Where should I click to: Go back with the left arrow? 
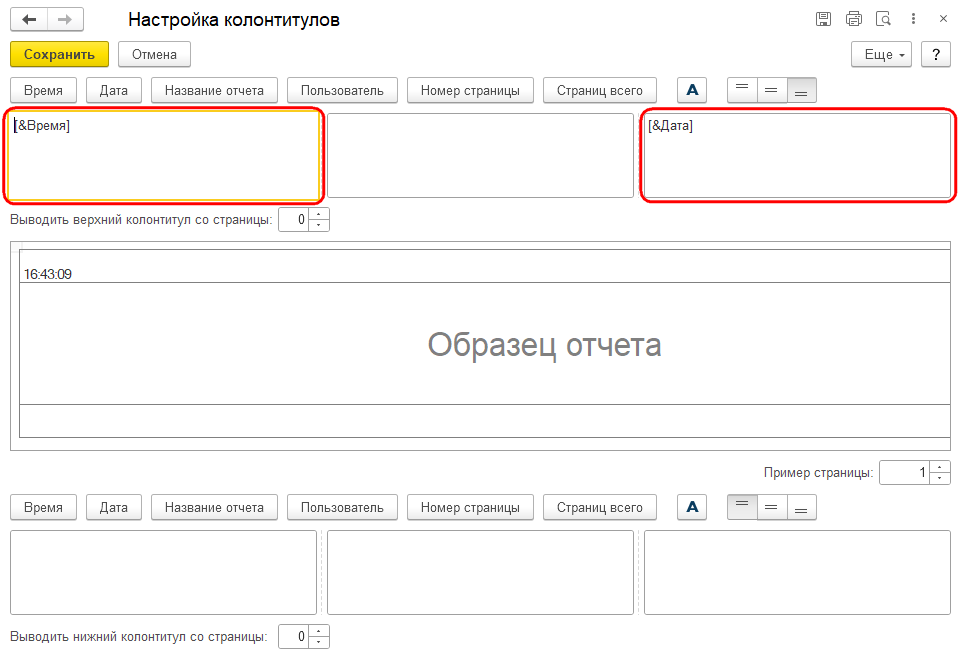29,20
